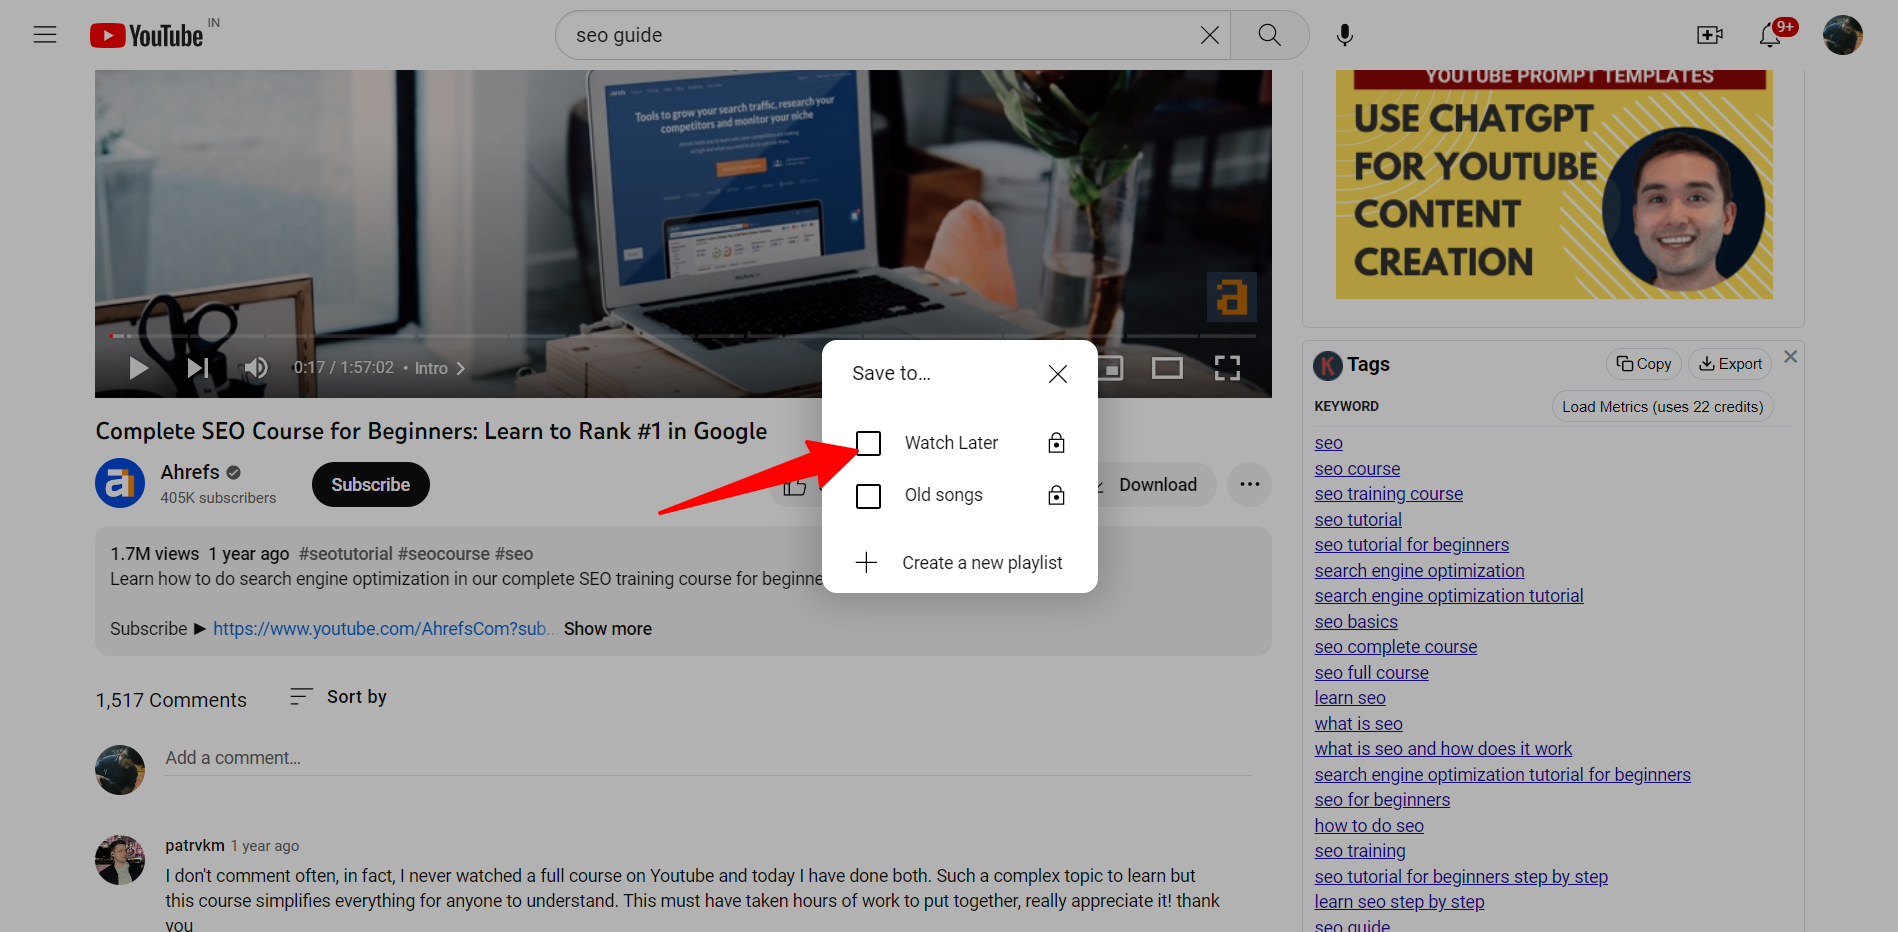The height and width of the screenshot is (932, 1898).
Task: Open the Sort by comments dropdown
Action: point(338,697)
